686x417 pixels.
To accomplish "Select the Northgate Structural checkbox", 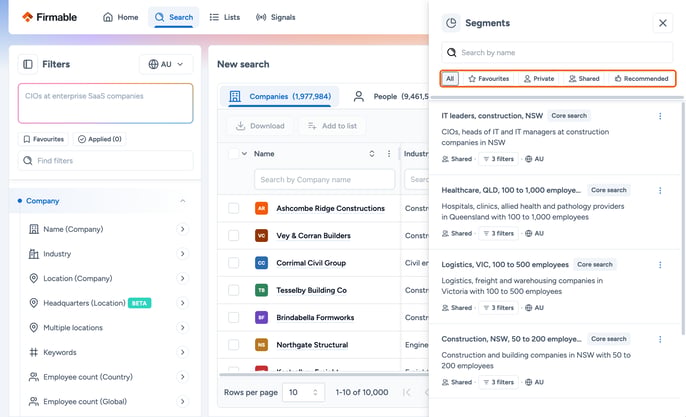I will (x=234, y=345).
